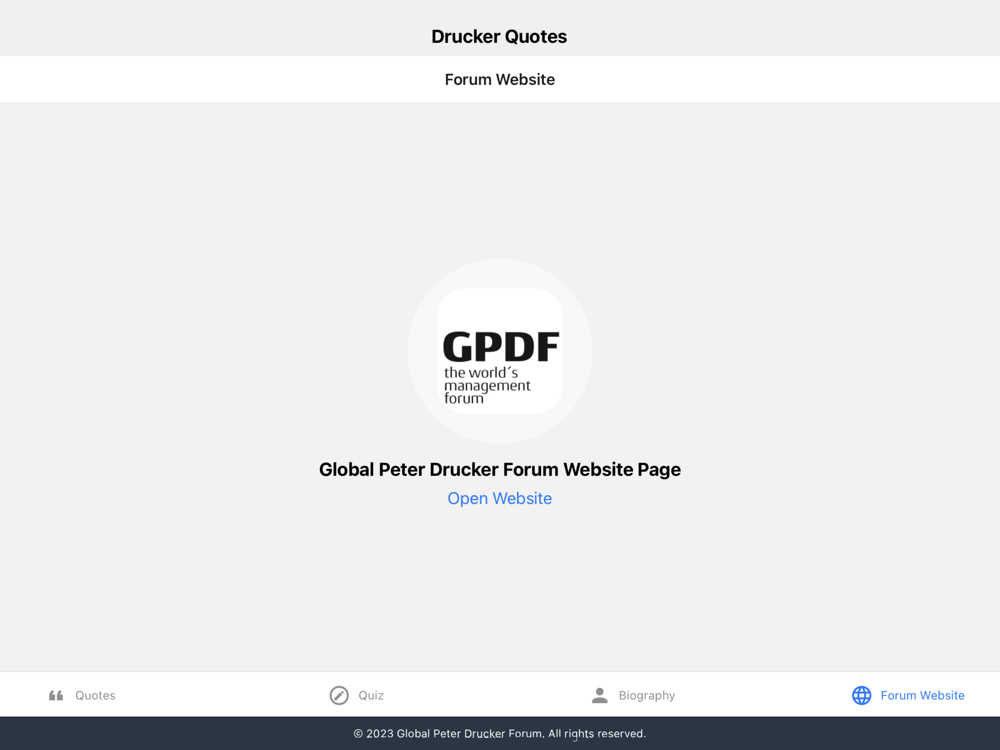Viewport: 1000px width, 750px height.
Task: Click 'Global Peter Drucker Forum Website Page' heading
Action: pyautogui.click(x=500, y=469)
